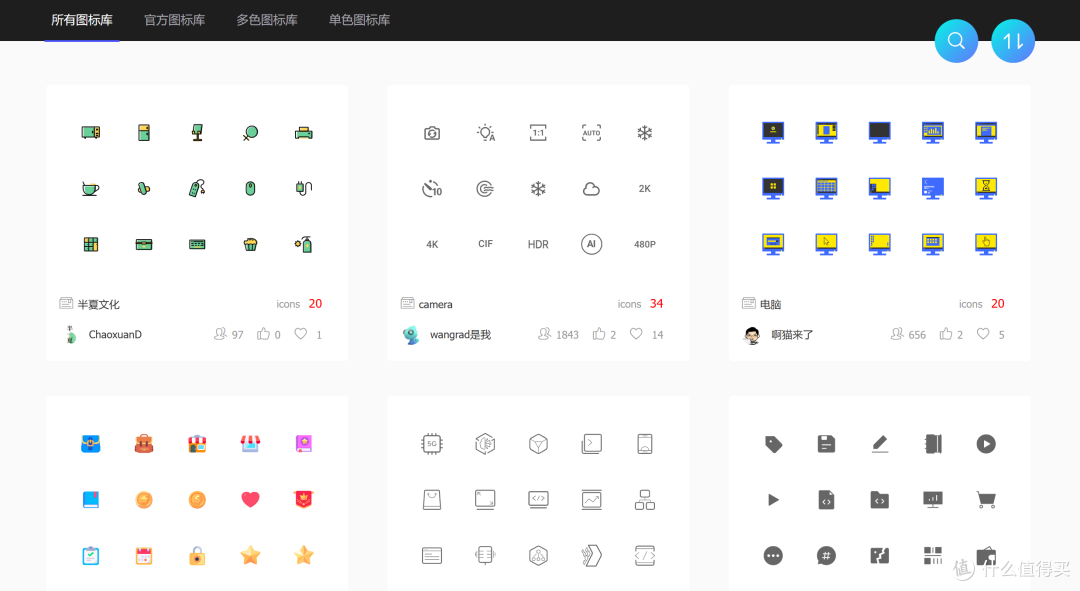The width and height of the screenshot is (1080, 591).
Task: Select the cloud icon in camera set
Action: tap(591, 188)
